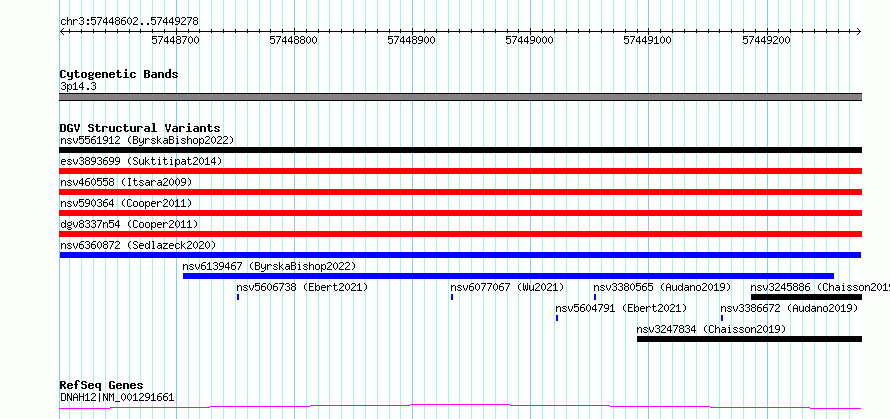Image resolution: width=890 pixels, height=419 pixels.
Task: Click the dgv8337n54 red variant bar
Action: pos(460,234)
